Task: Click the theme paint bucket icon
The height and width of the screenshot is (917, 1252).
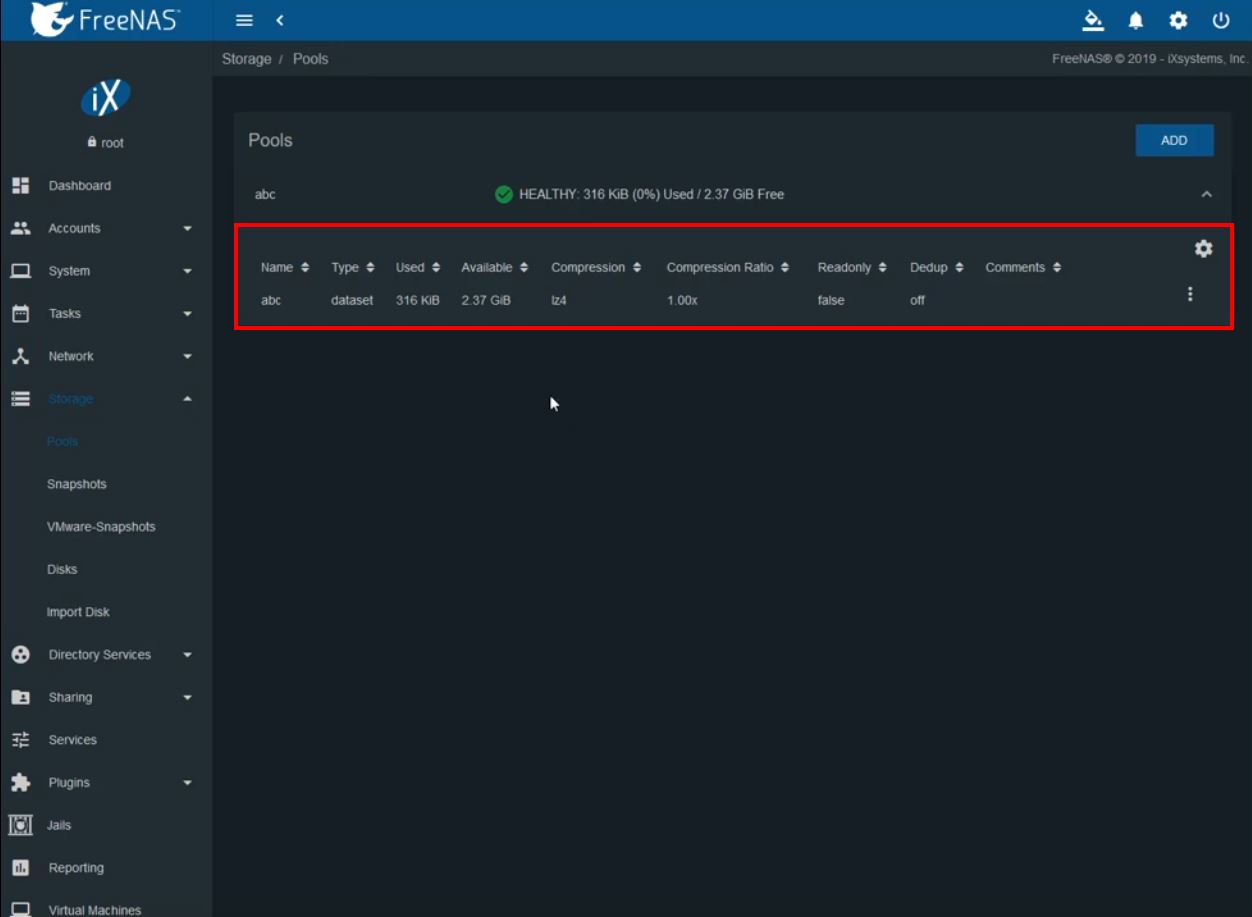Action: pos(1093,20)
